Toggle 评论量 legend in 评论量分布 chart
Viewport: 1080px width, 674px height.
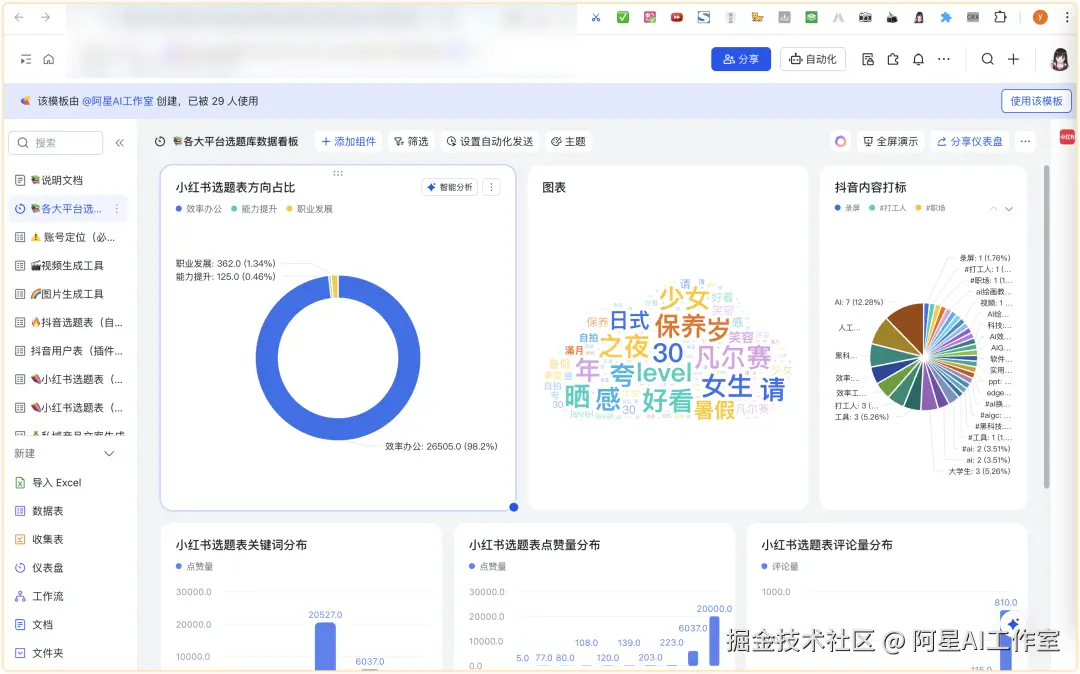(780, 567)
